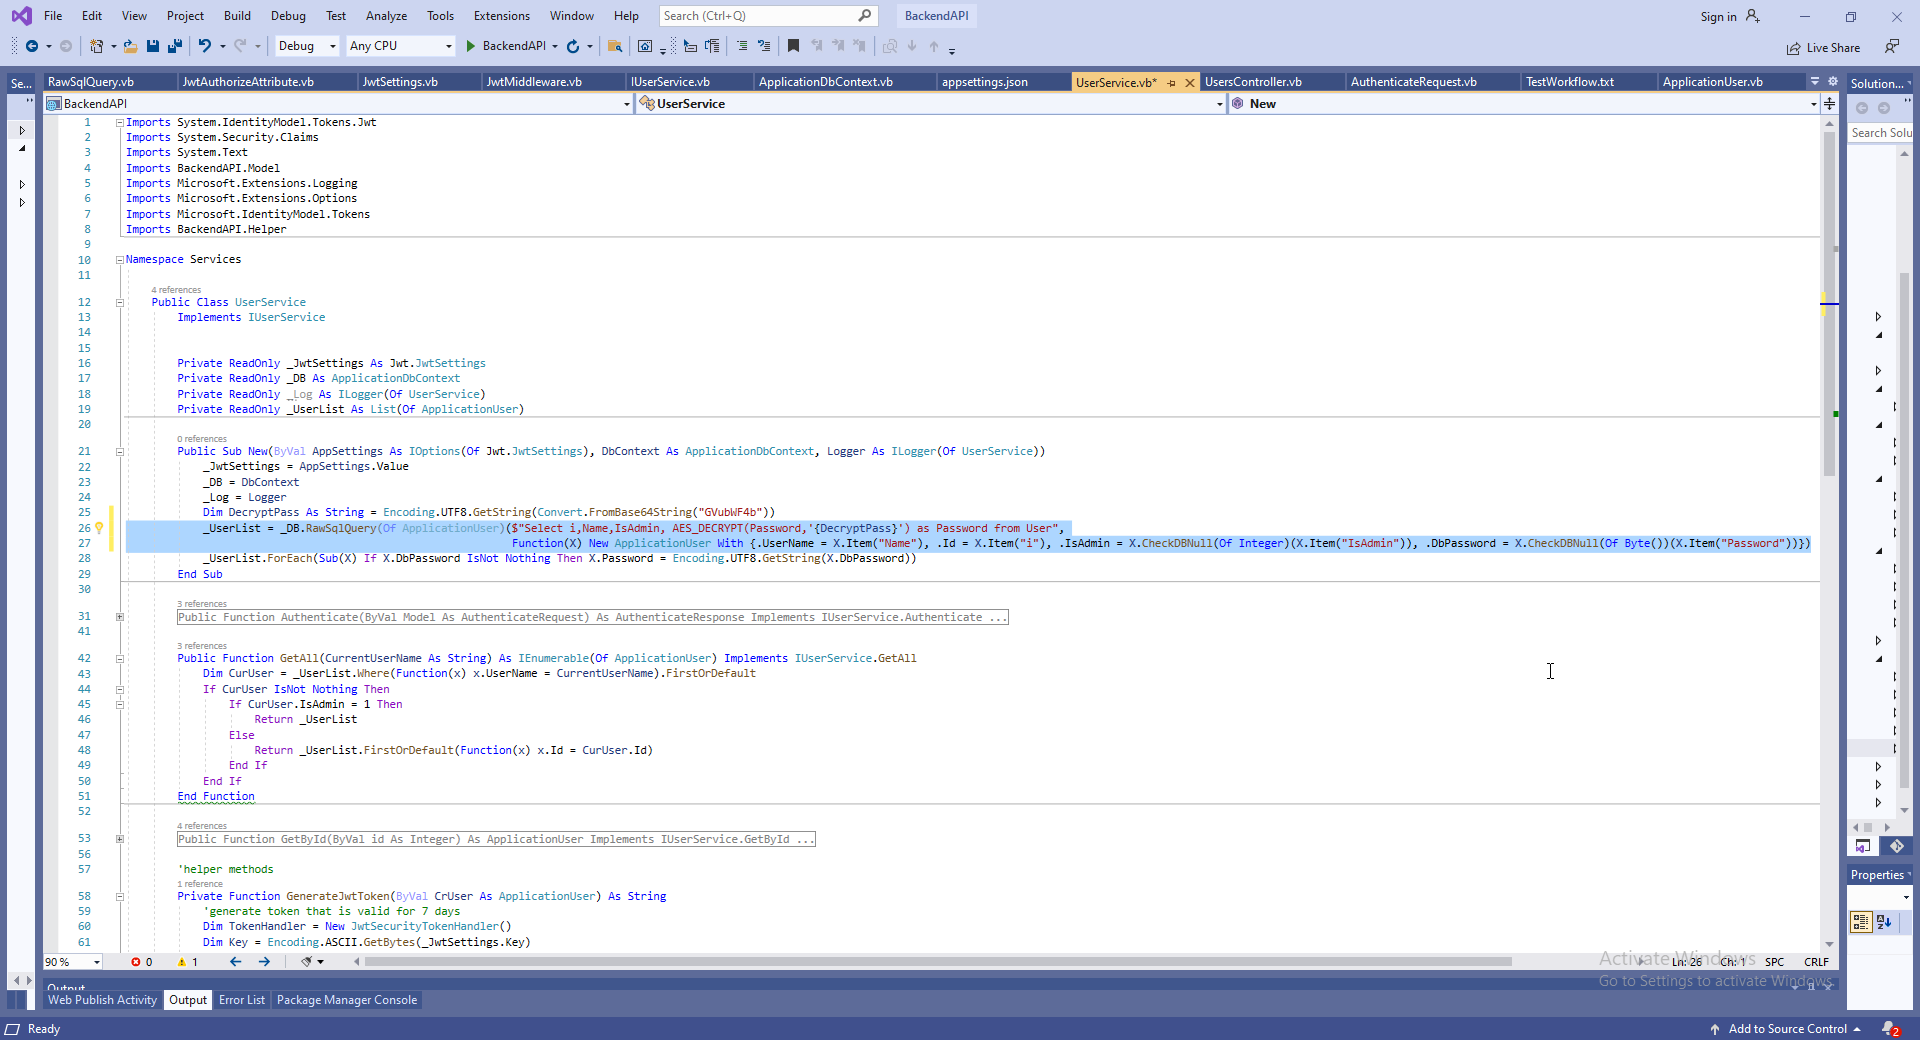Click the red error count indicator
Viewport: 1920px width, 1040px height.
coord(142,962)
